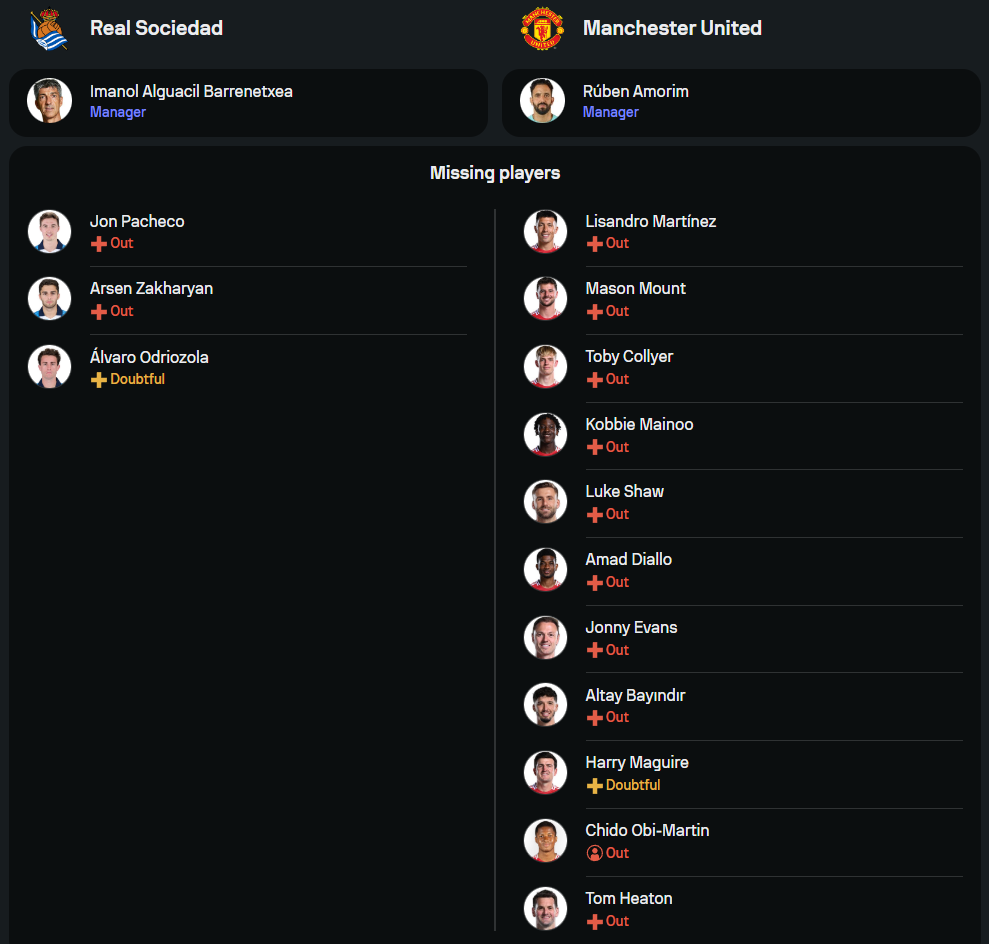The height and width of the screenshot is (944, 989).
Task: Click the yellow doubtful cross under Harry Maguire
Action: pos(594,786)
